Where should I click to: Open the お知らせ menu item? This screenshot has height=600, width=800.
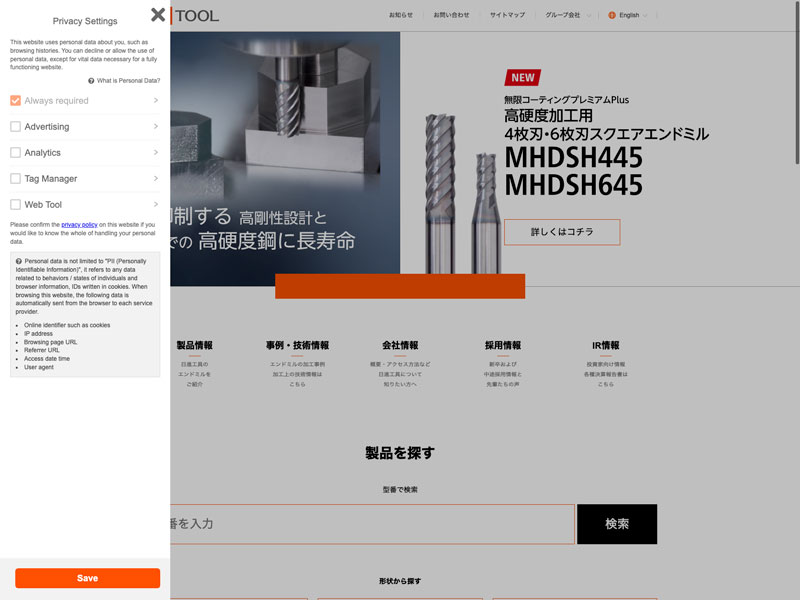400,15
